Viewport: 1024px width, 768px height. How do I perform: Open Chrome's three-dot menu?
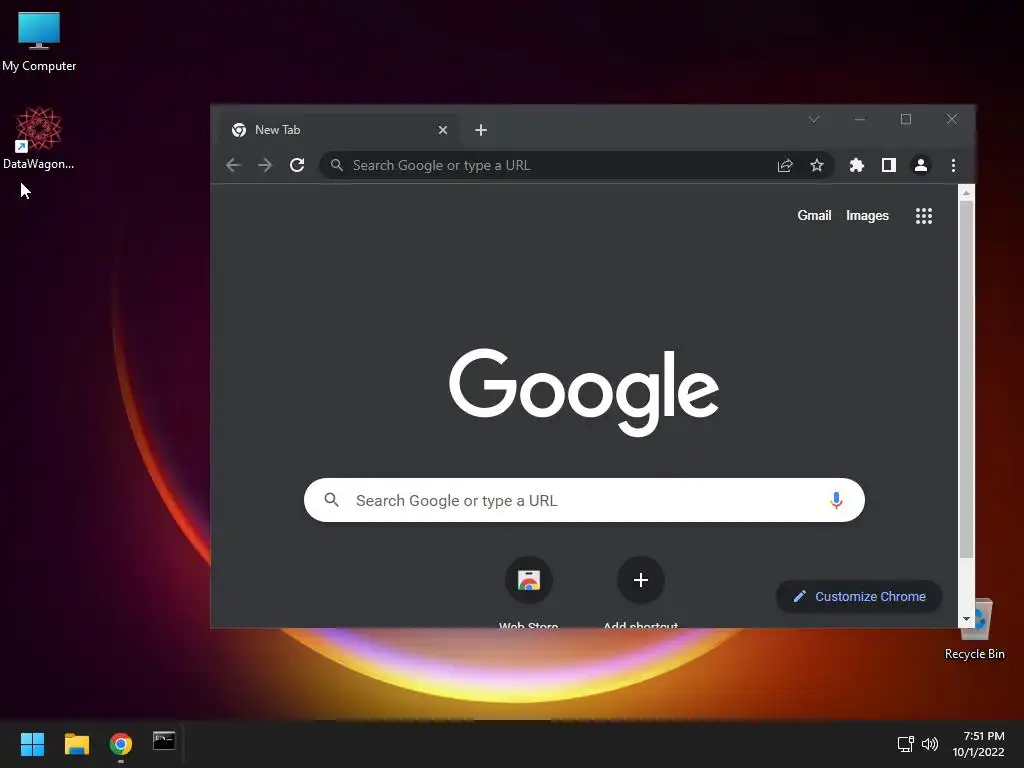pyautogui.click(x=953, y=165)
